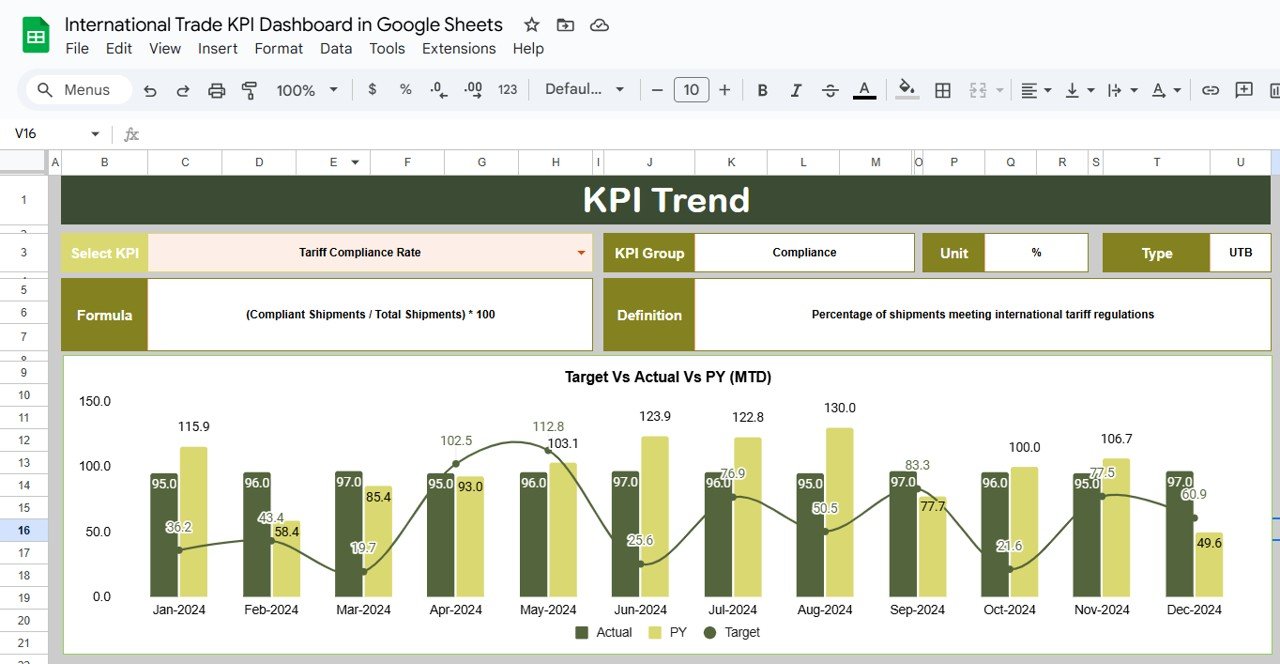The image size is (1280, 664).
Task: Decrease decimal places
Action: tap(439, 89)
